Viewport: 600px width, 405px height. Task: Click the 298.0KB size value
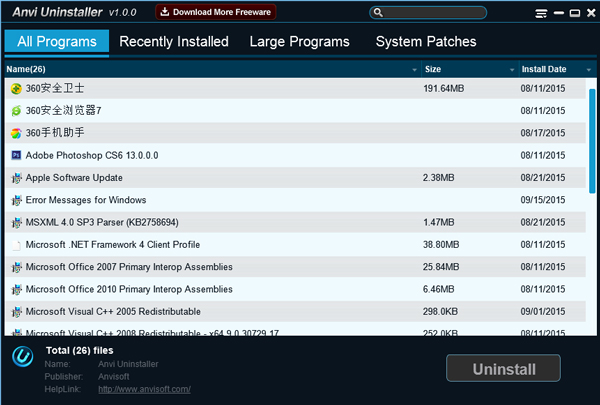point(440,312)
